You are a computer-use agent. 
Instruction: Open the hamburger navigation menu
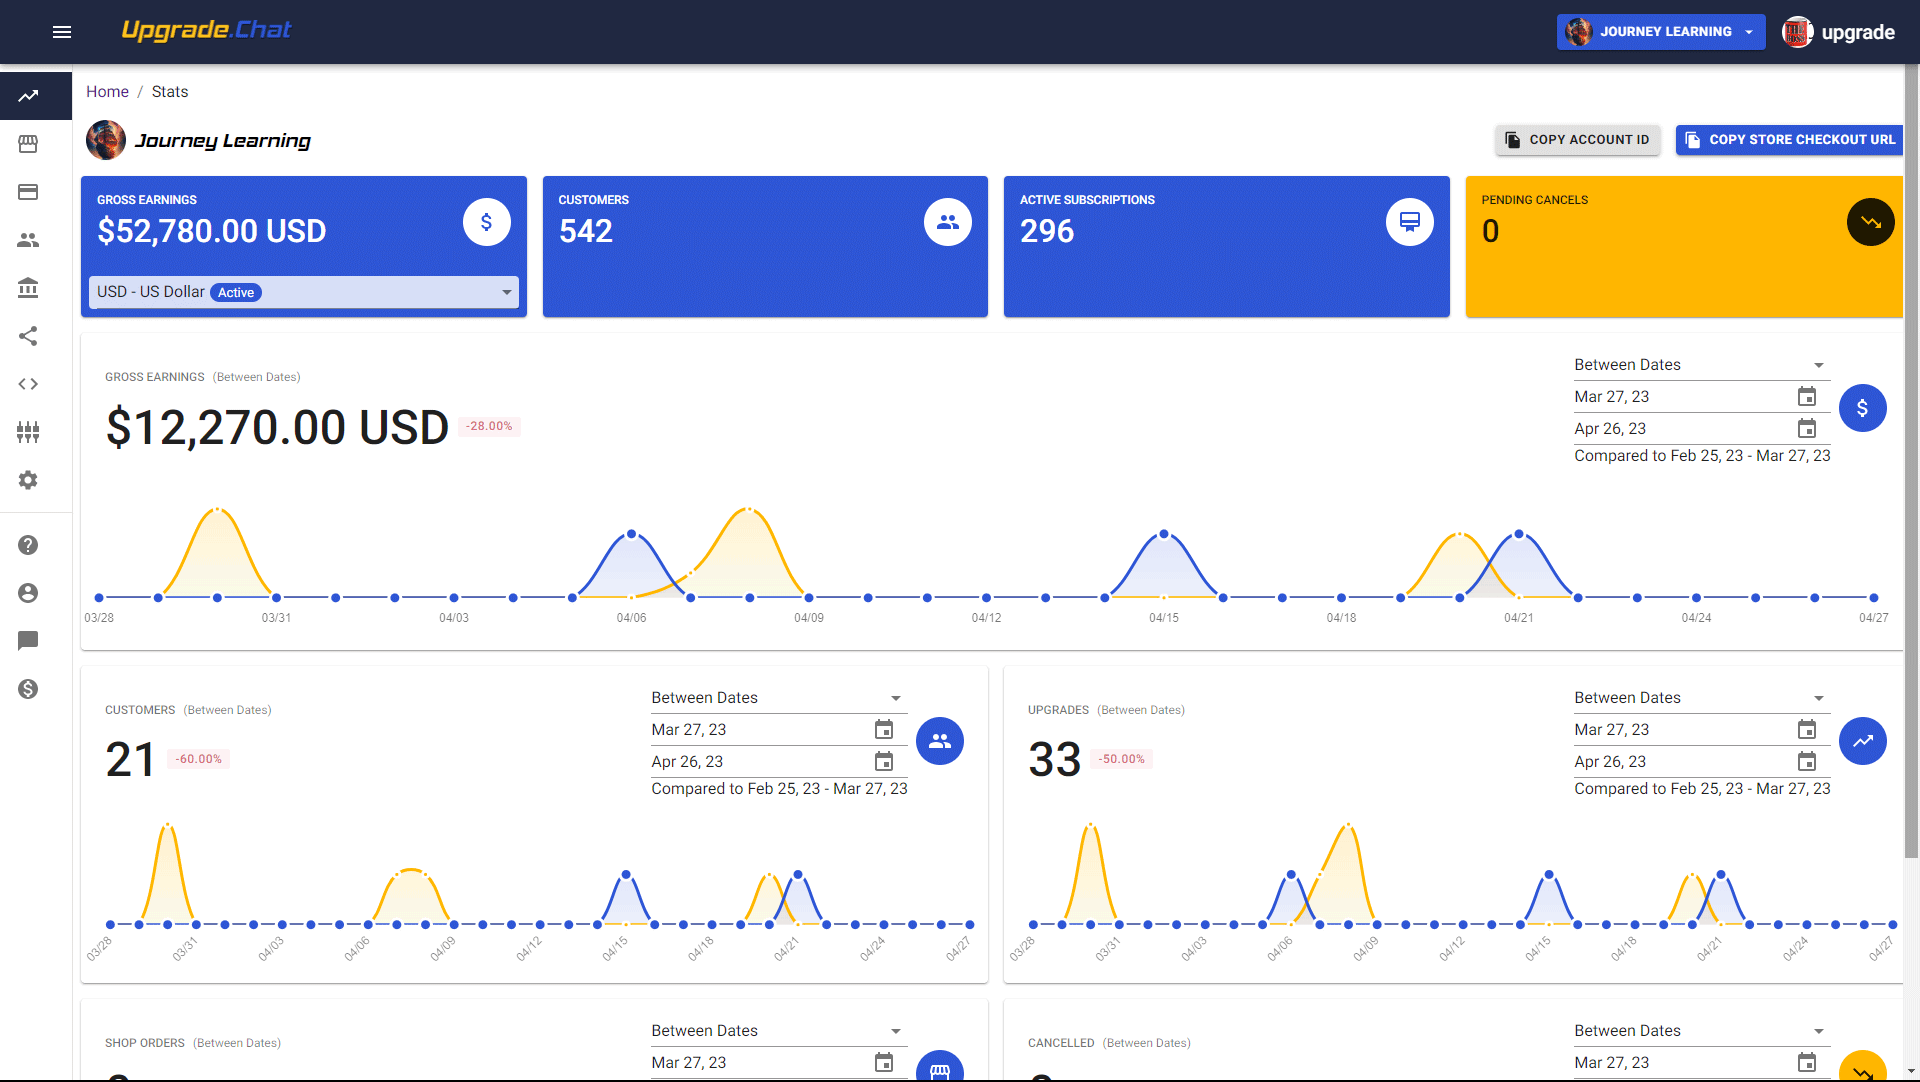(x=62, y=32)
